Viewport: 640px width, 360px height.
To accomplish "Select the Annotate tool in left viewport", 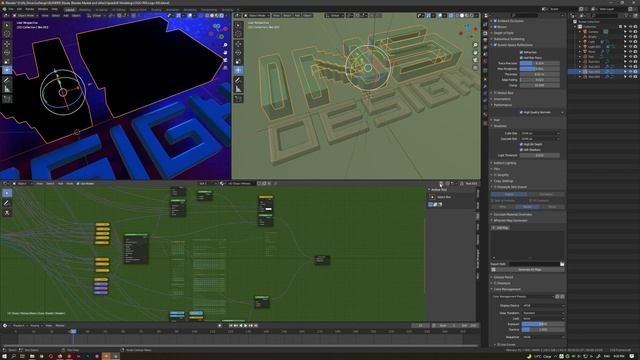I will 7,80.
